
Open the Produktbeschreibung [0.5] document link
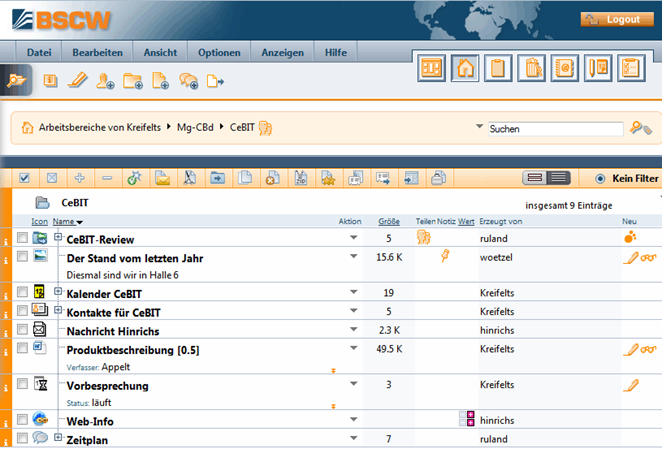[x=133, y=350]
